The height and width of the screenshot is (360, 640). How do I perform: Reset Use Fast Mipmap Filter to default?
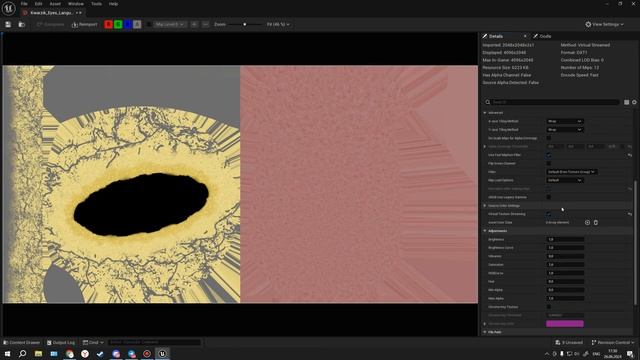point(630,155)
